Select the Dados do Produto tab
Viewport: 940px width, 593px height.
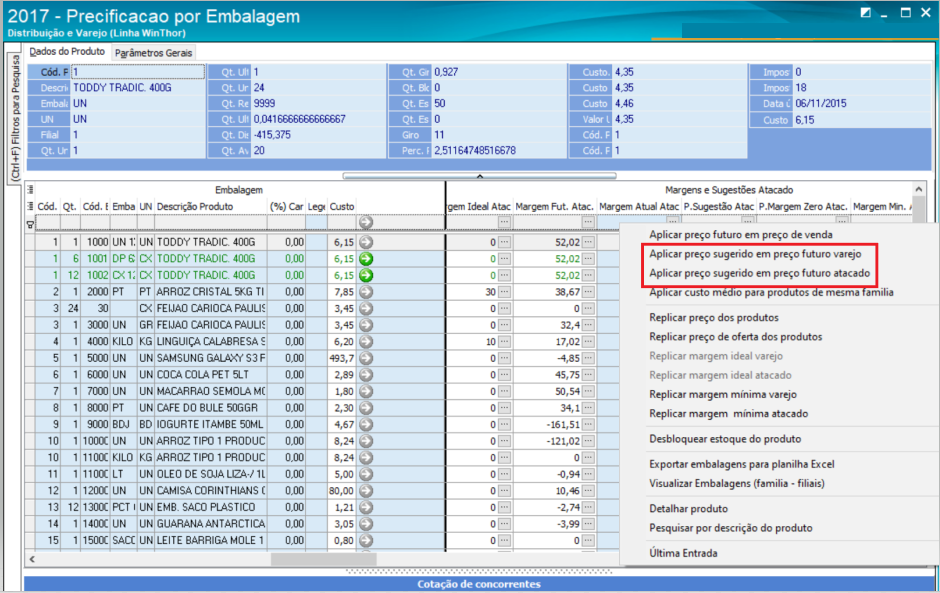[x=67, y=52]
